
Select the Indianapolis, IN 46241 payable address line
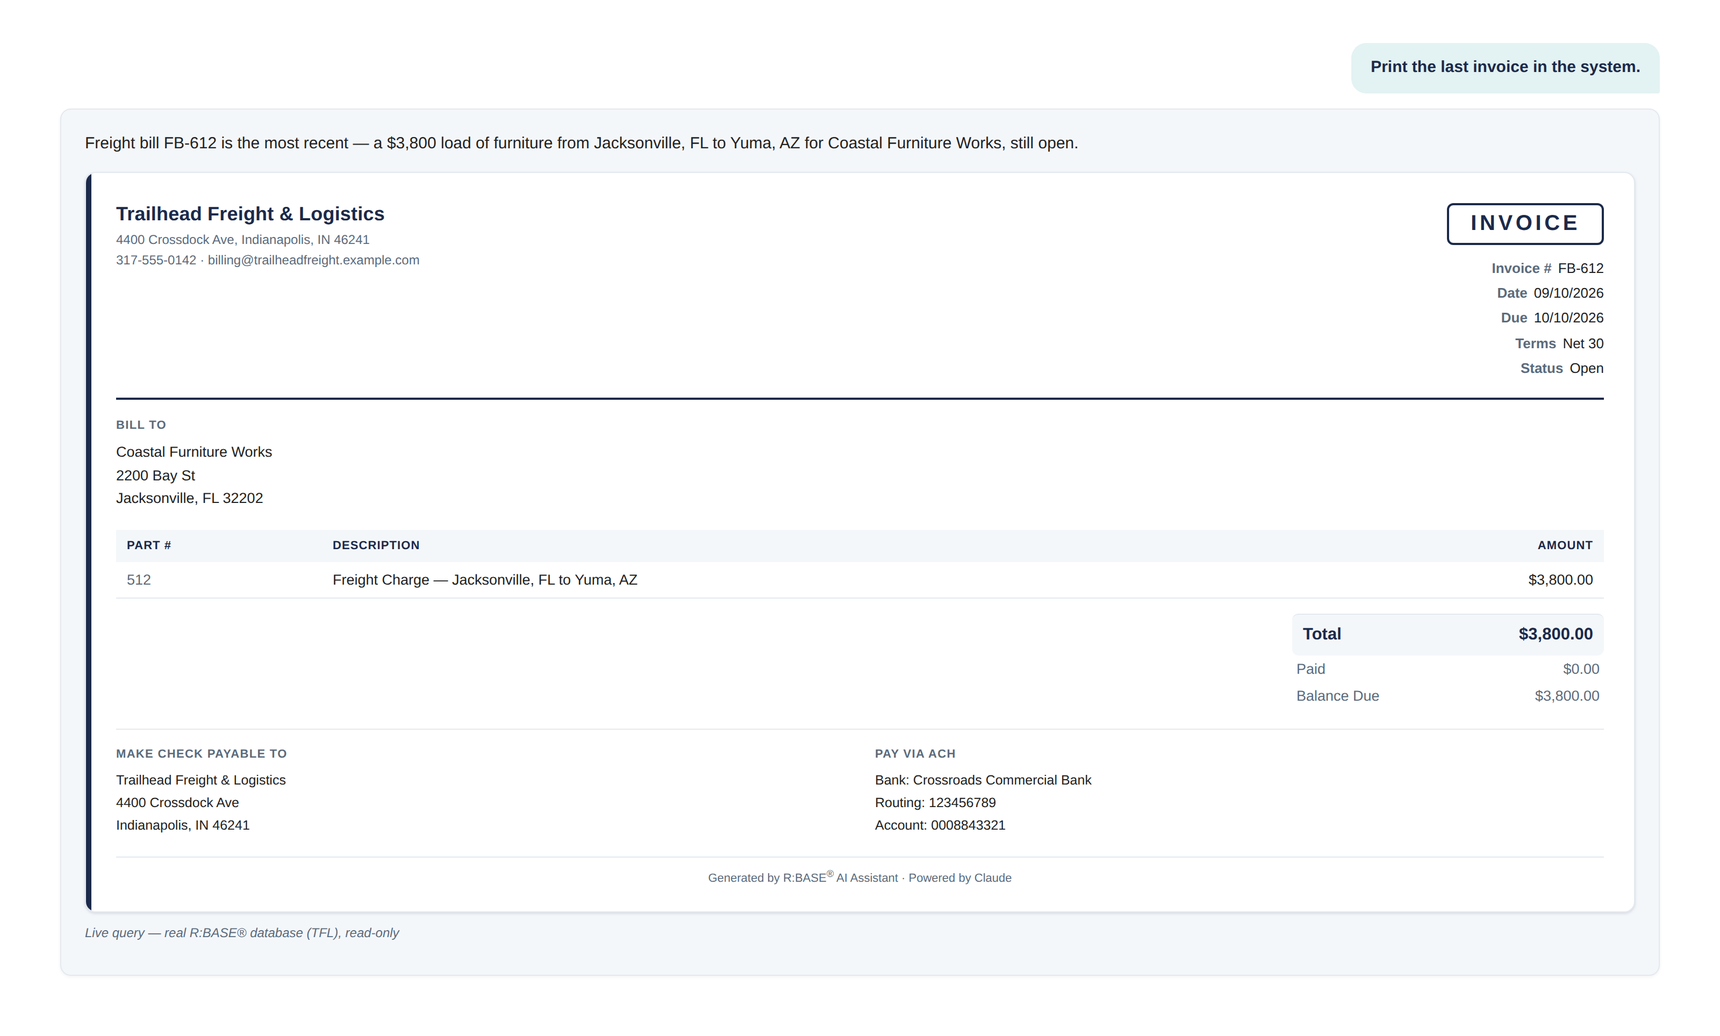tap(183, 825)
